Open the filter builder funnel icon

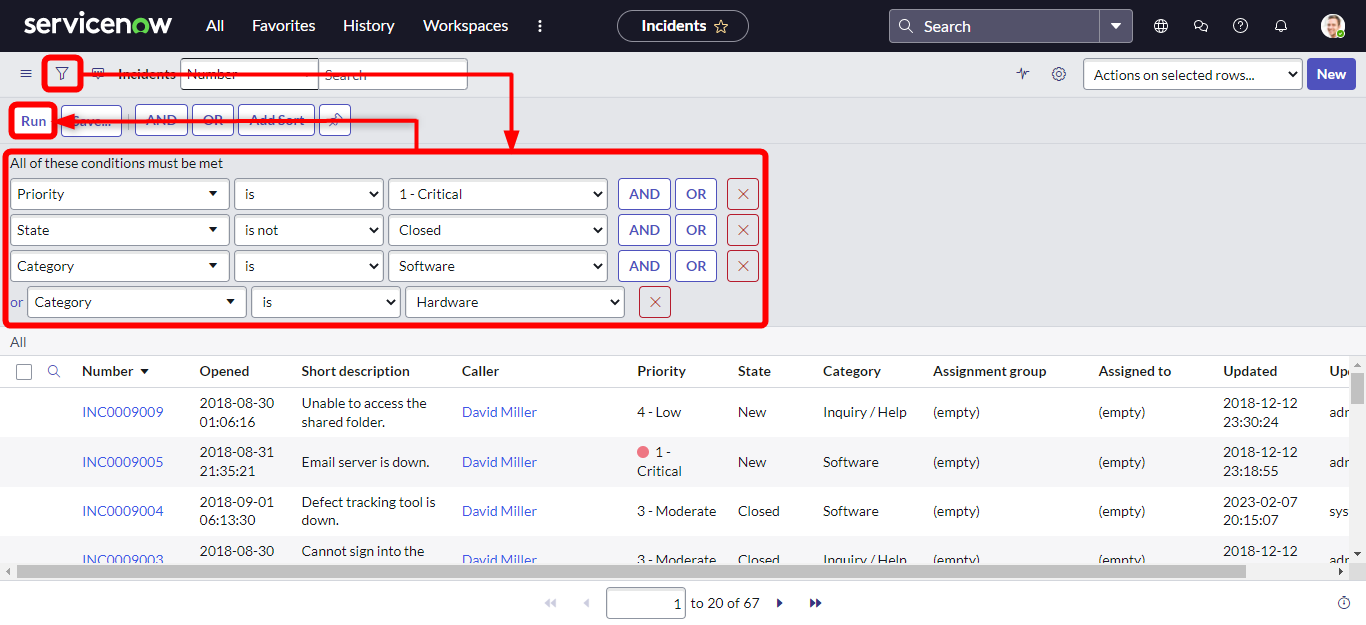tap(61, 73)
